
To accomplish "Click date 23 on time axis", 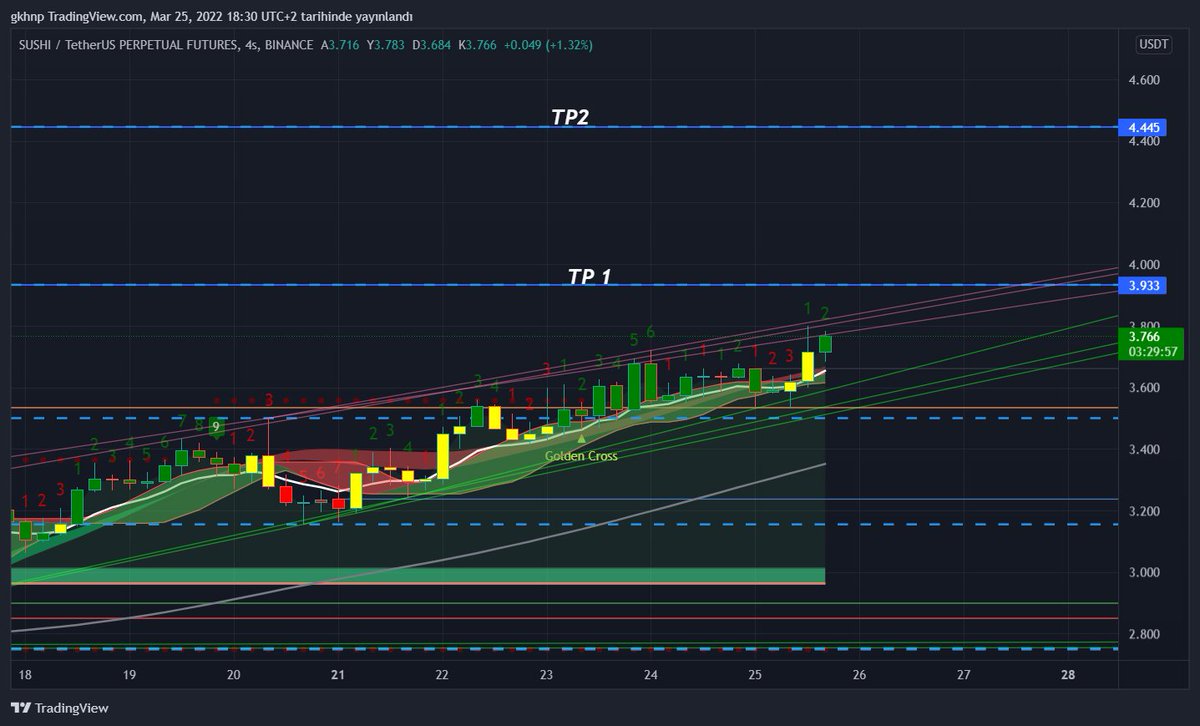I will [x=546, y=675].
